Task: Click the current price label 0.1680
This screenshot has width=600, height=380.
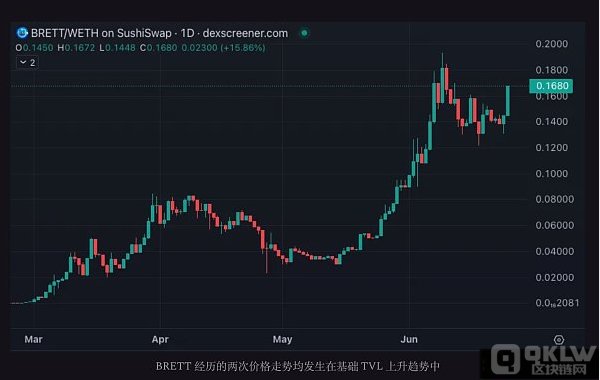Action: 551,86
